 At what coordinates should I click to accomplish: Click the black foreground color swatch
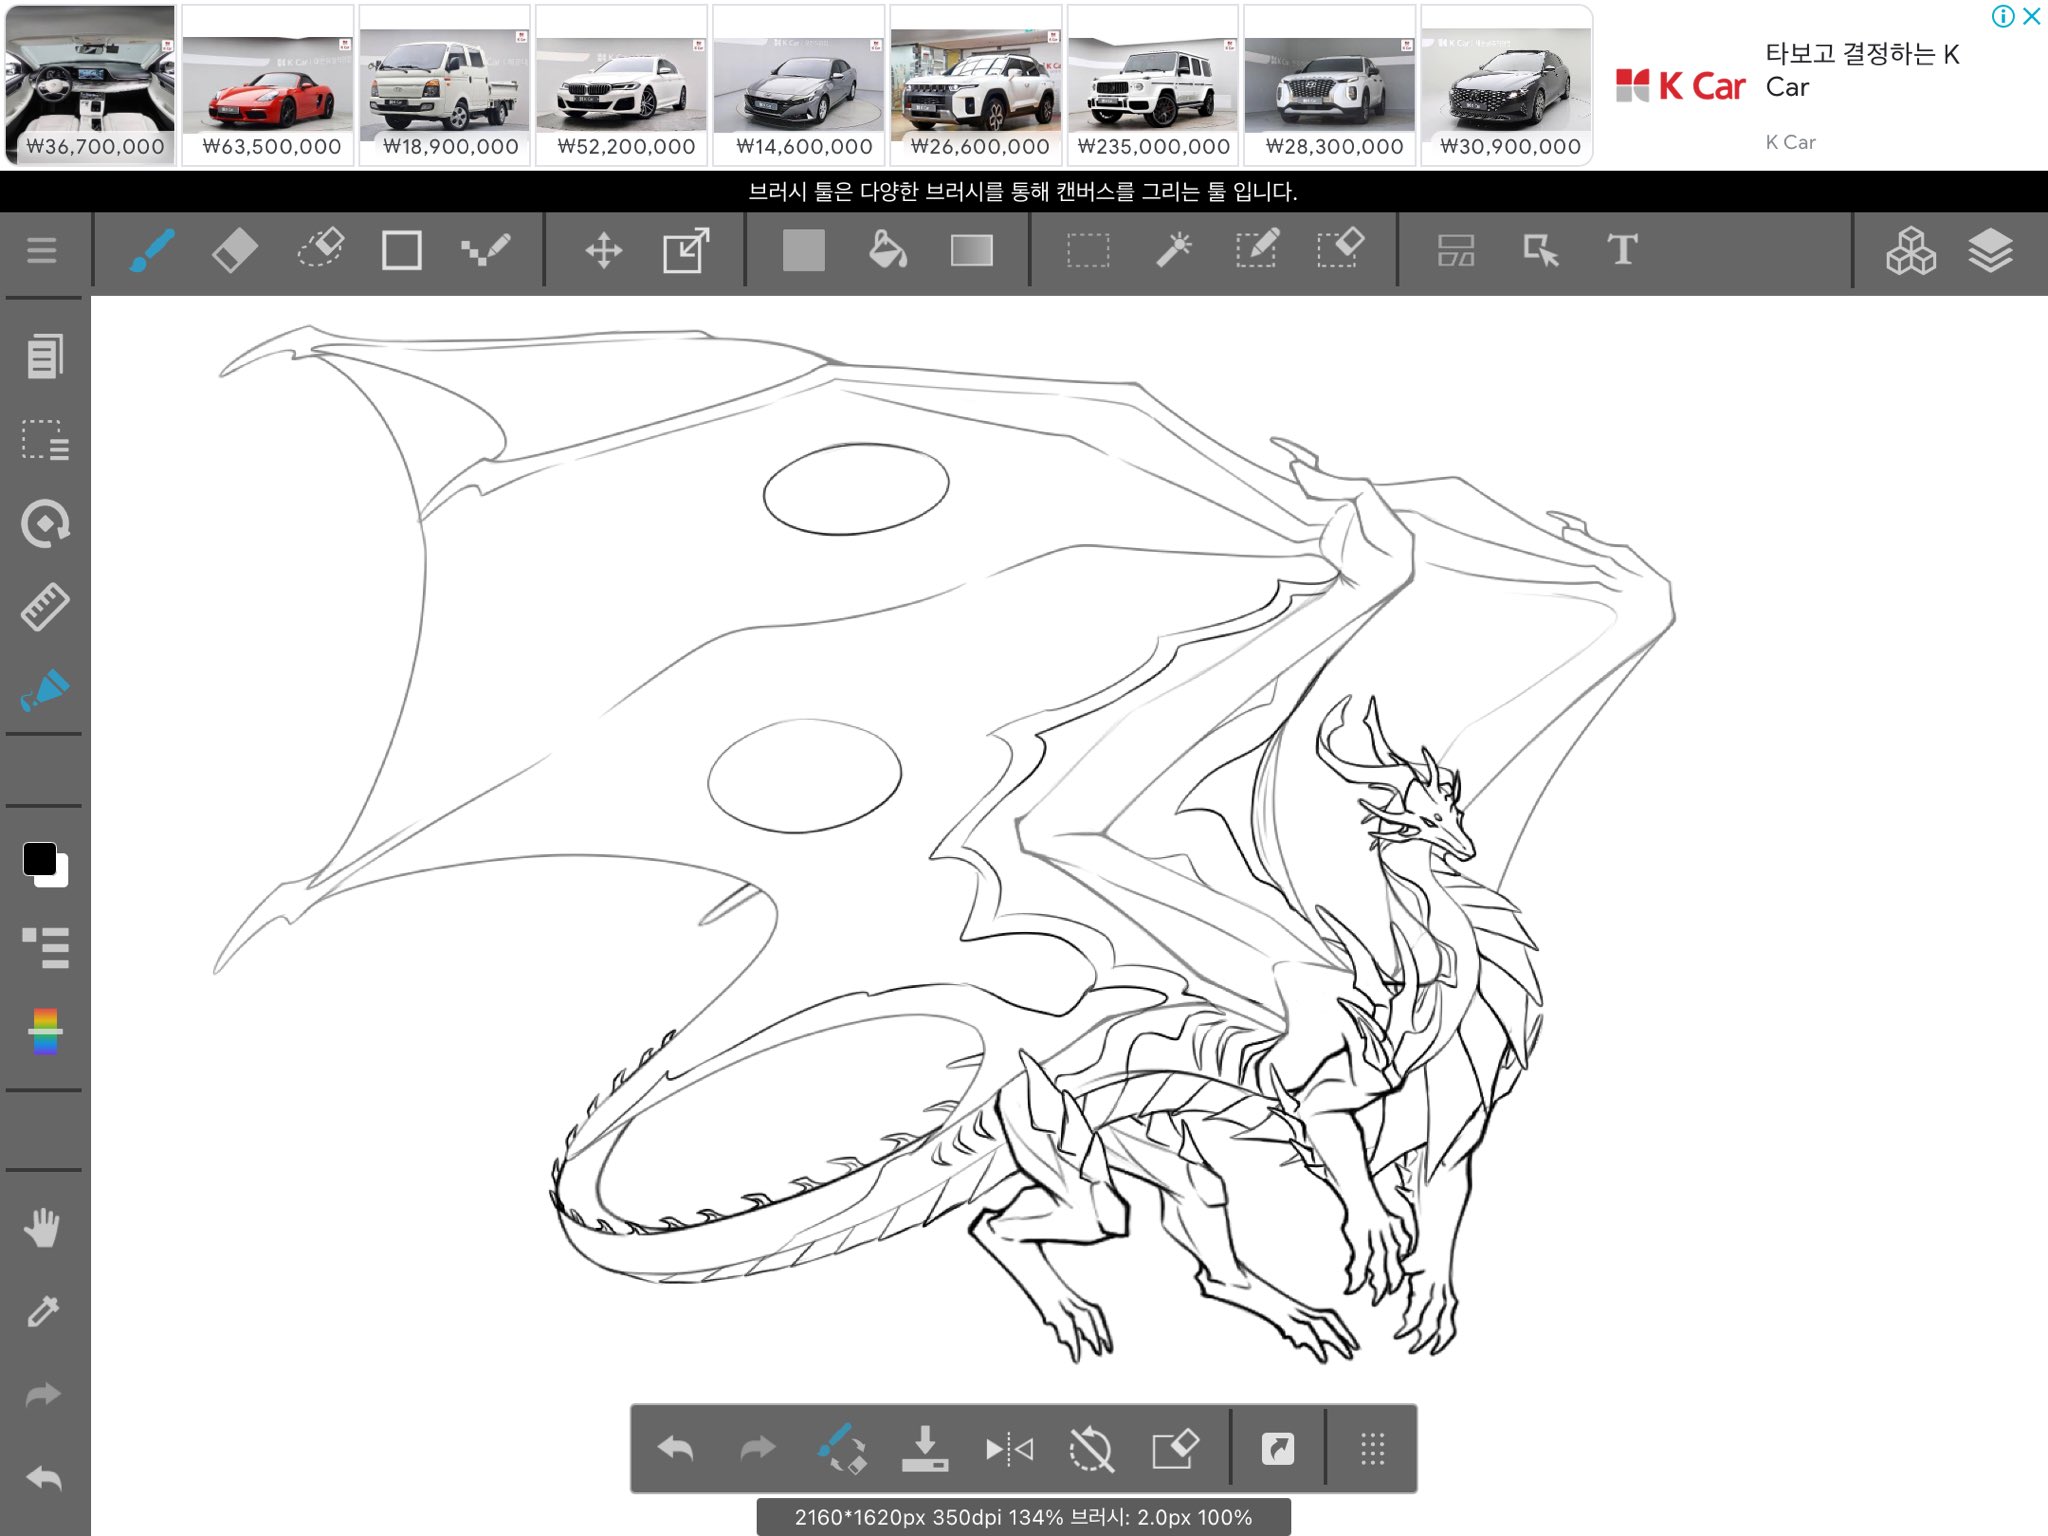(x=39, y=858)
